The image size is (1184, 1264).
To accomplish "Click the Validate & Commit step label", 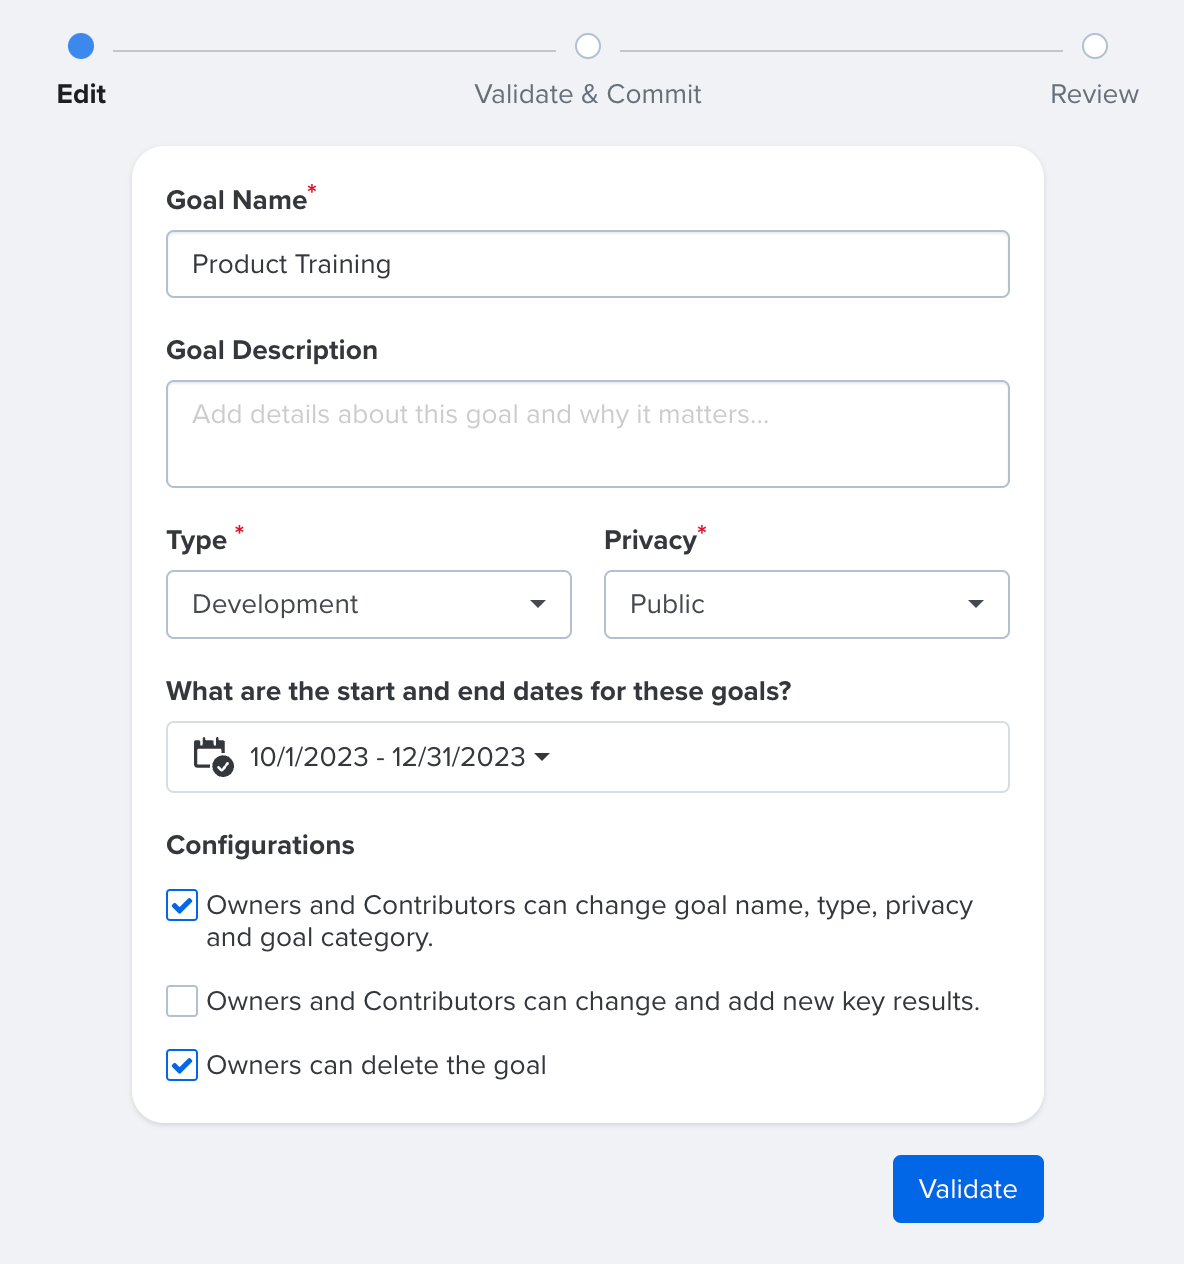I will [587, 94].
